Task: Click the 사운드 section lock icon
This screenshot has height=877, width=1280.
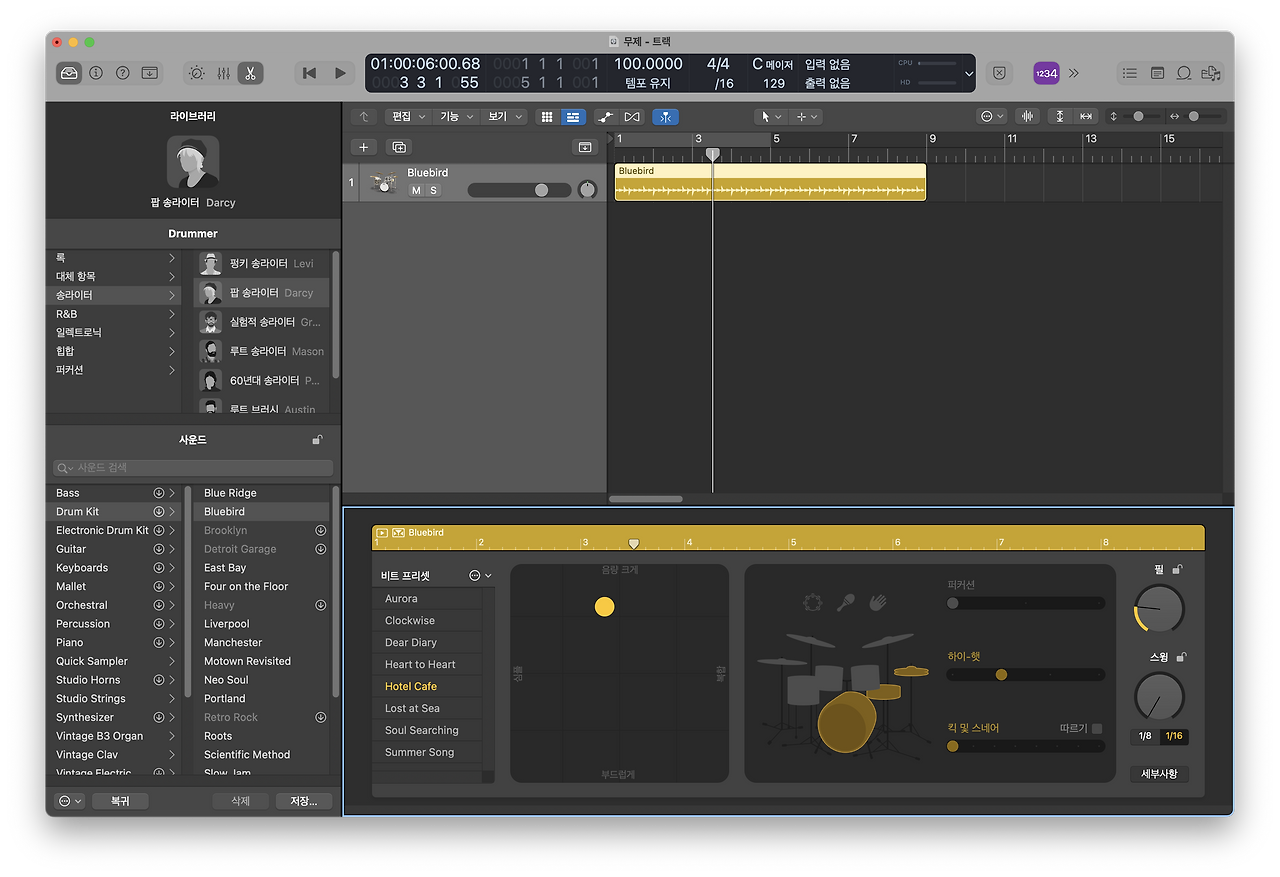Action: (x=317, y=440)
